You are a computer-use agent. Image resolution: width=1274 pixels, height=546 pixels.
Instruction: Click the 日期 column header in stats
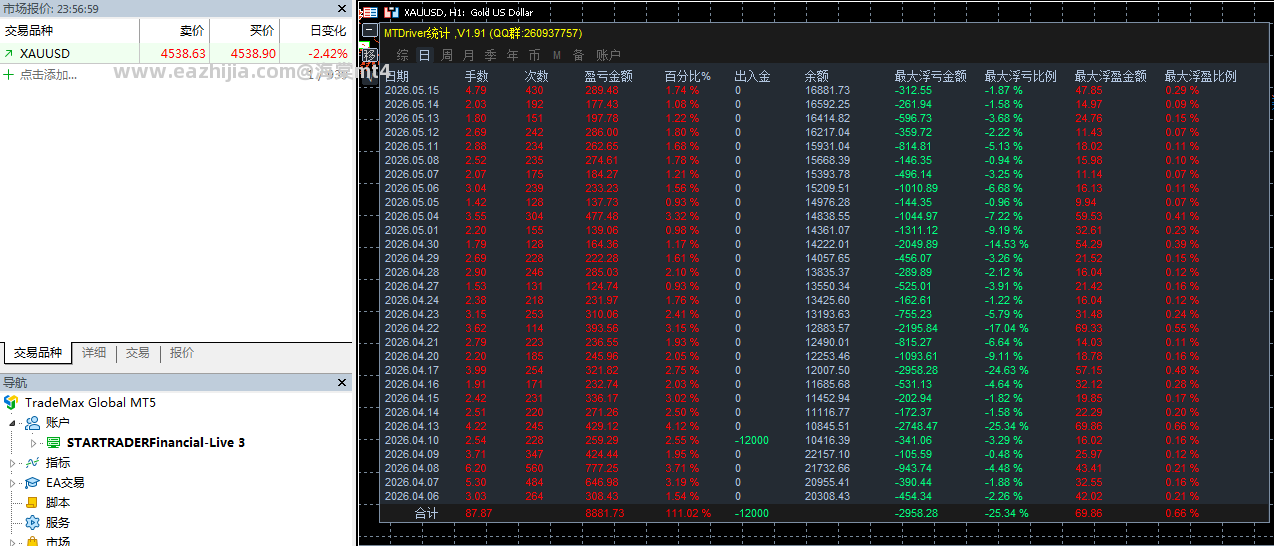click(x=397, y=75)
